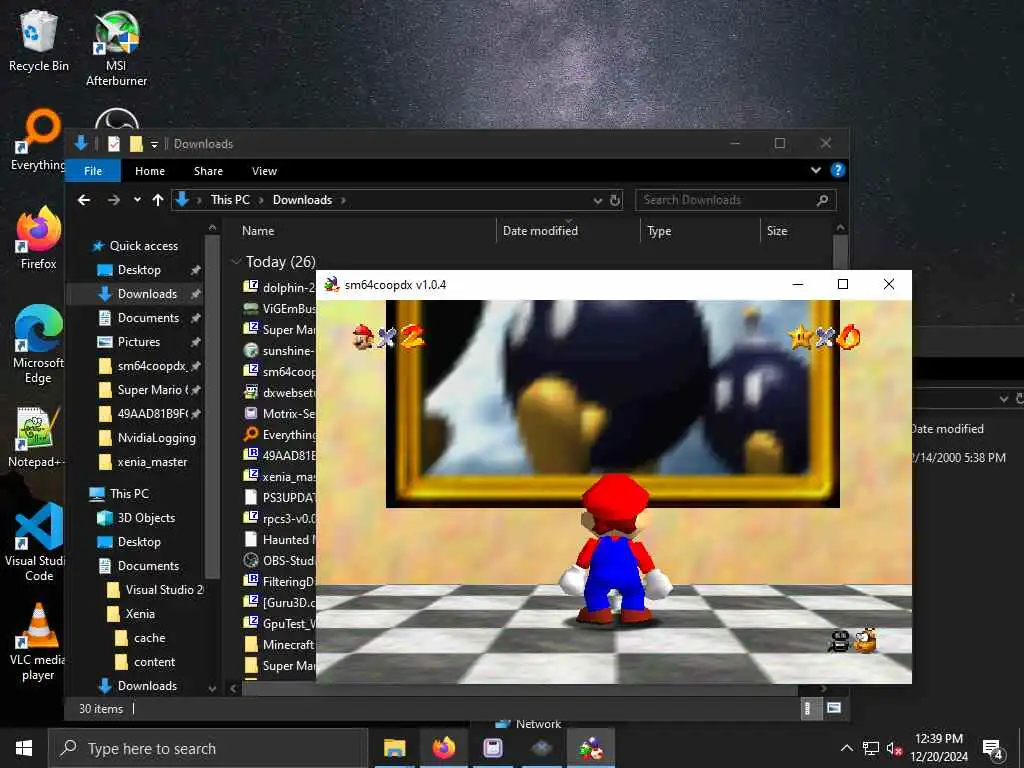Select the OBS-Studio installer file

(x=280, y=560)
